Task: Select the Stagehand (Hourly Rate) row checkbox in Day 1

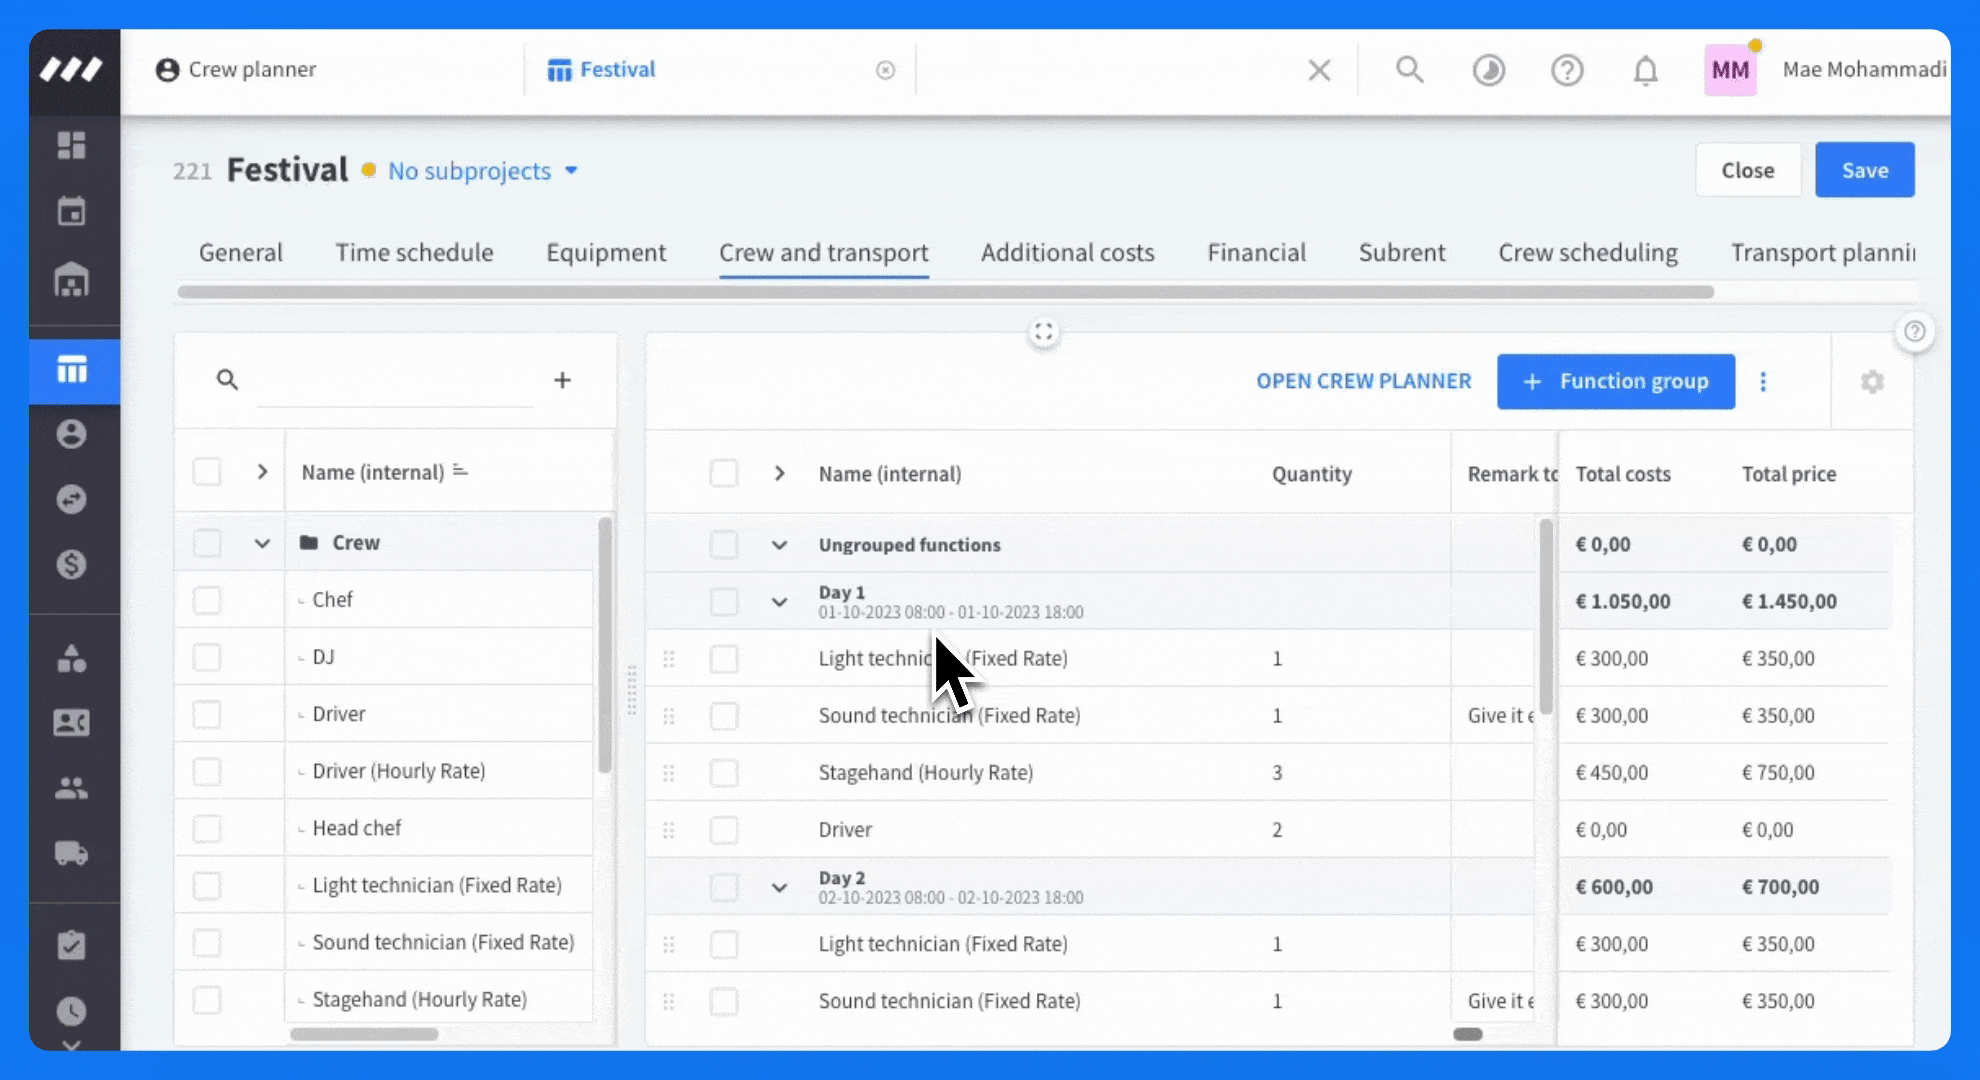Action: (x=724, y=773)
